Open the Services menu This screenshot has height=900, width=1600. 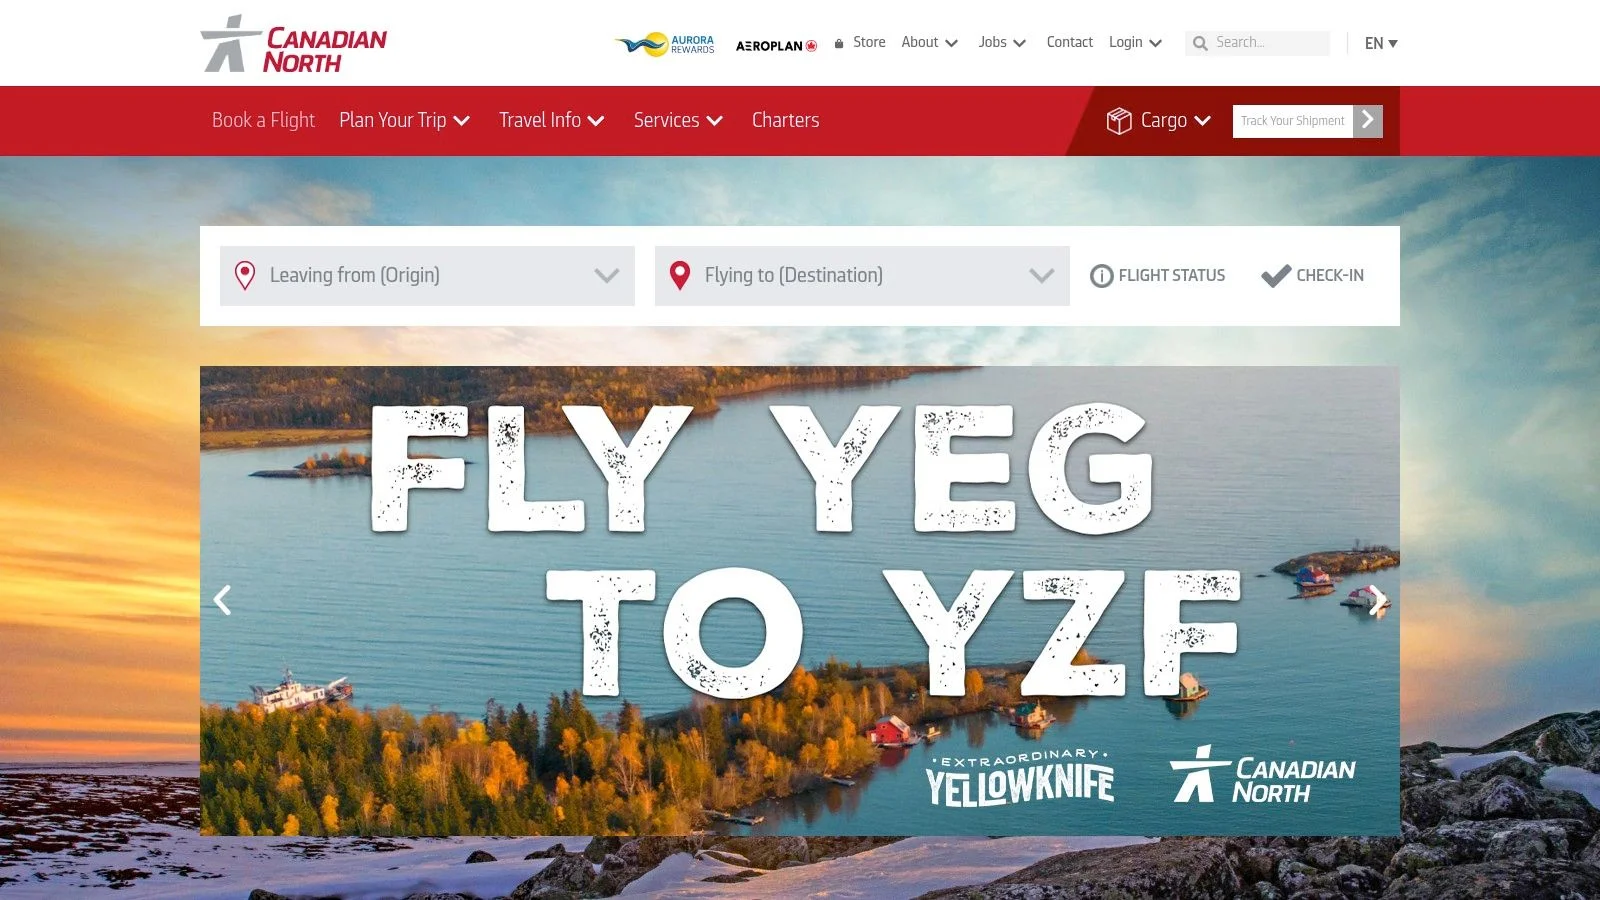pyautogui.click(x=678, y=120)
